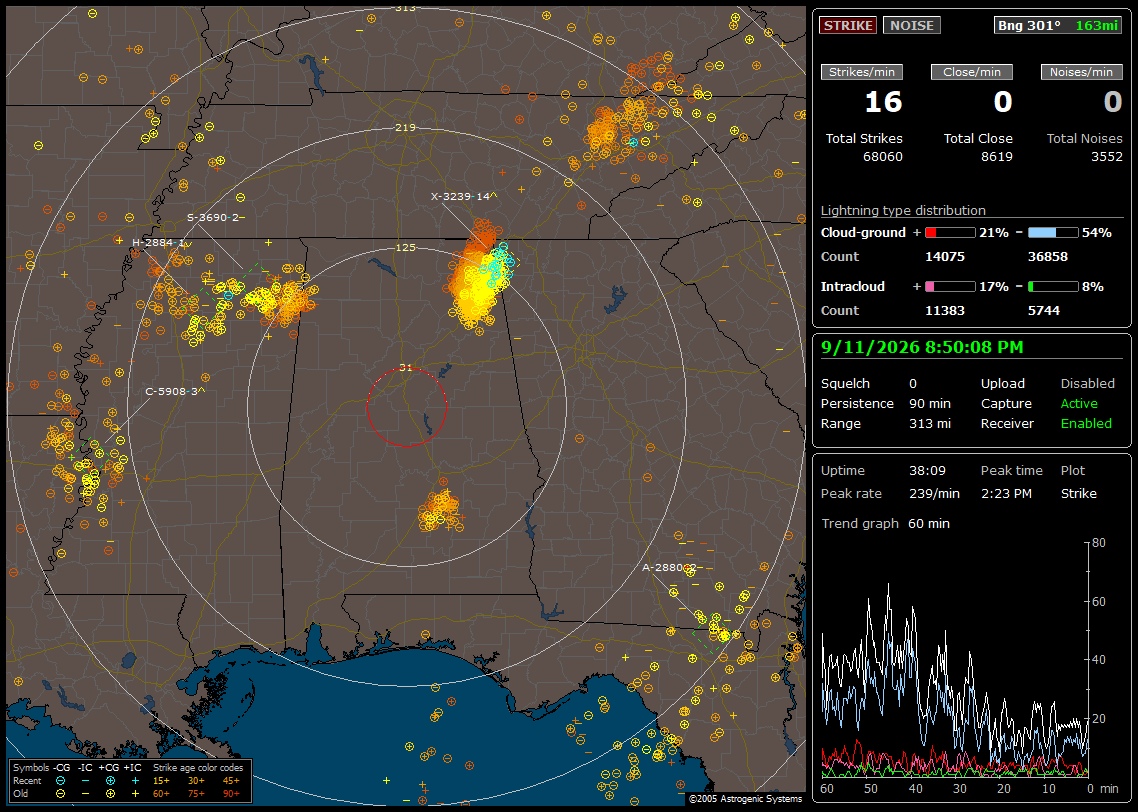Click the green date and time display
Viewport: 1138px width, 812px height.
point(922,347)
